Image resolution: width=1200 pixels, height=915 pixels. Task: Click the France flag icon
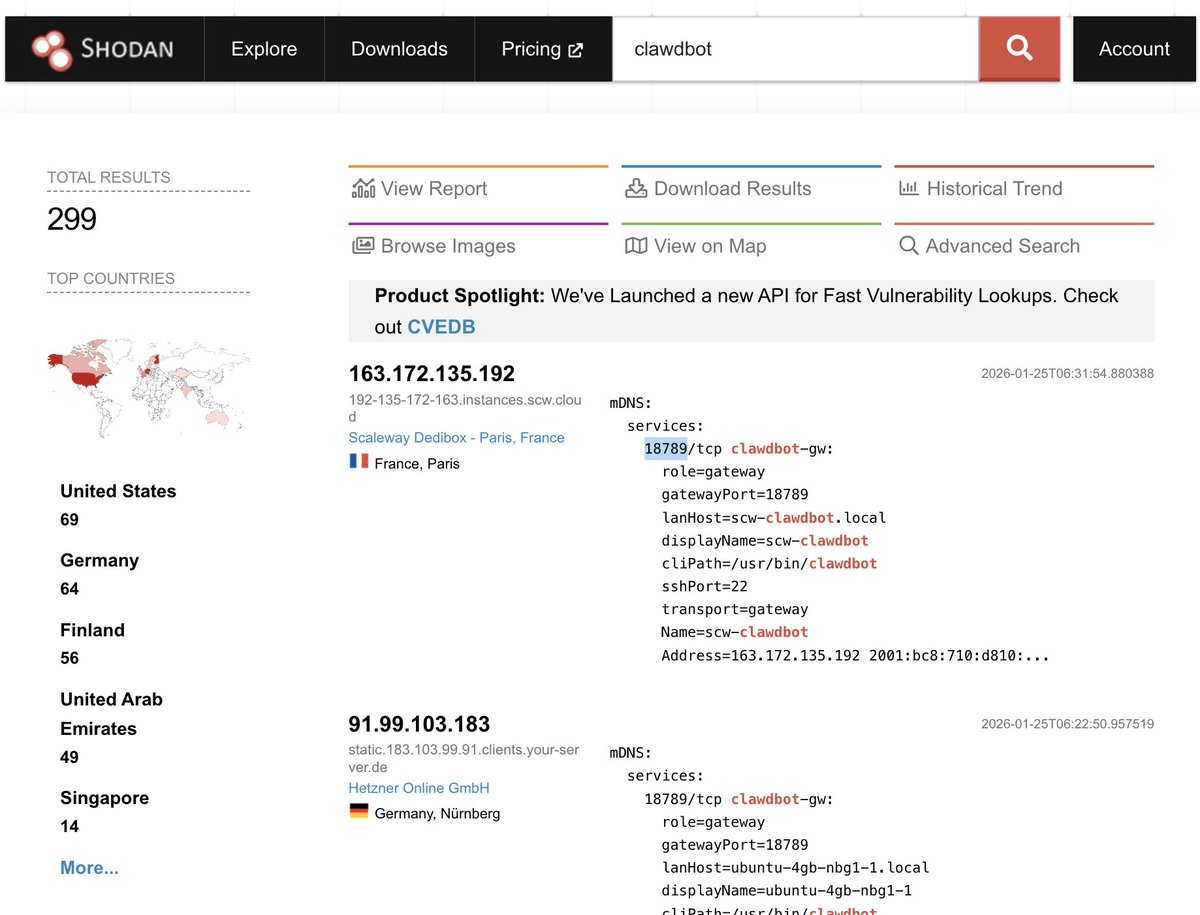point(359,462)
